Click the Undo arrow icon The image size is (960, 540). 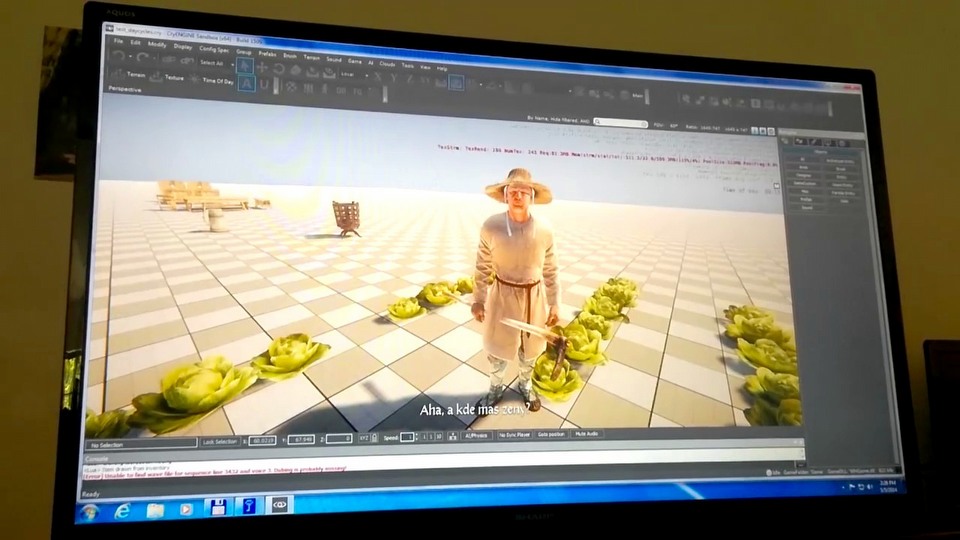[117, 57]
